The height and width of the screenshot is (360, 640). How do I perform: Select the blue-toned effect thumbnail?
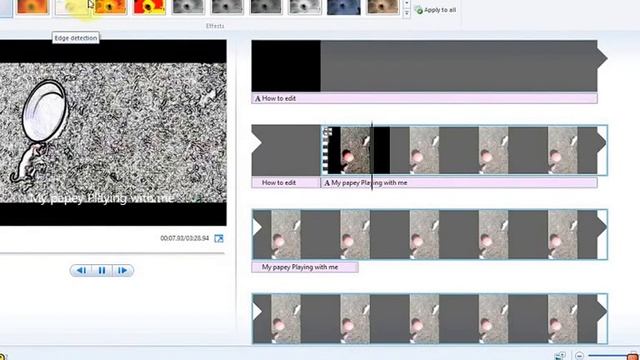click(x=344, y=7)
